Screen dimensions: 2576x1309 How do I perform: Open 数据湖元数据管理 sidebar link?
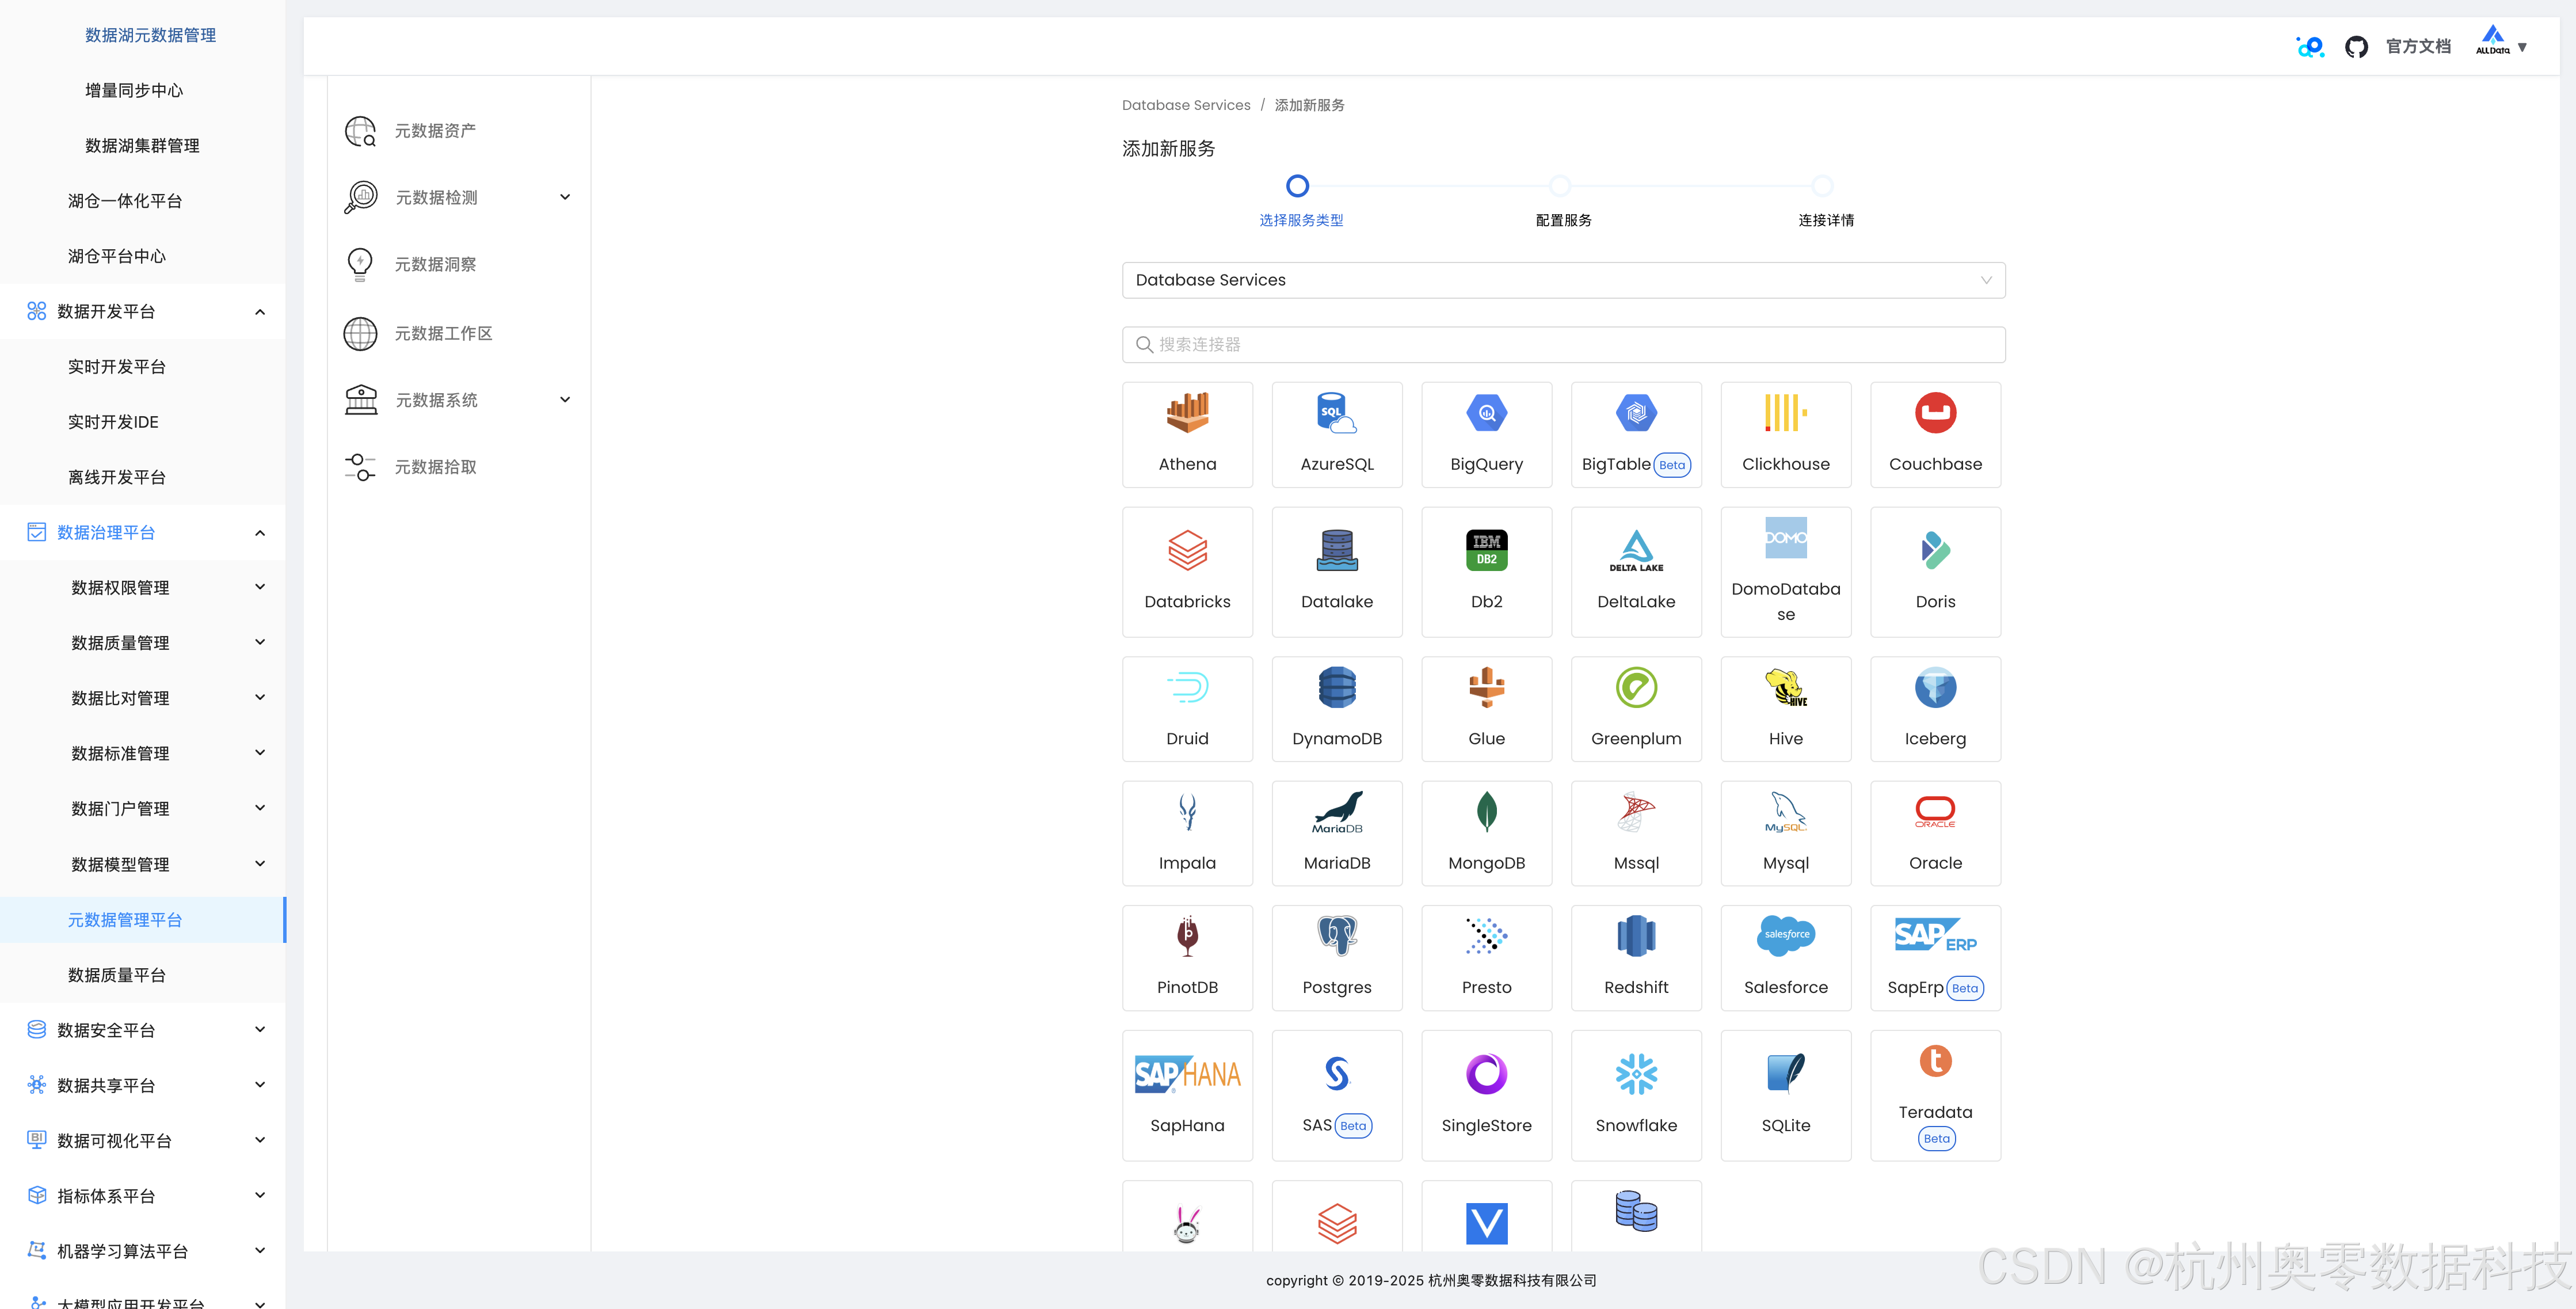tap(150, 35)
